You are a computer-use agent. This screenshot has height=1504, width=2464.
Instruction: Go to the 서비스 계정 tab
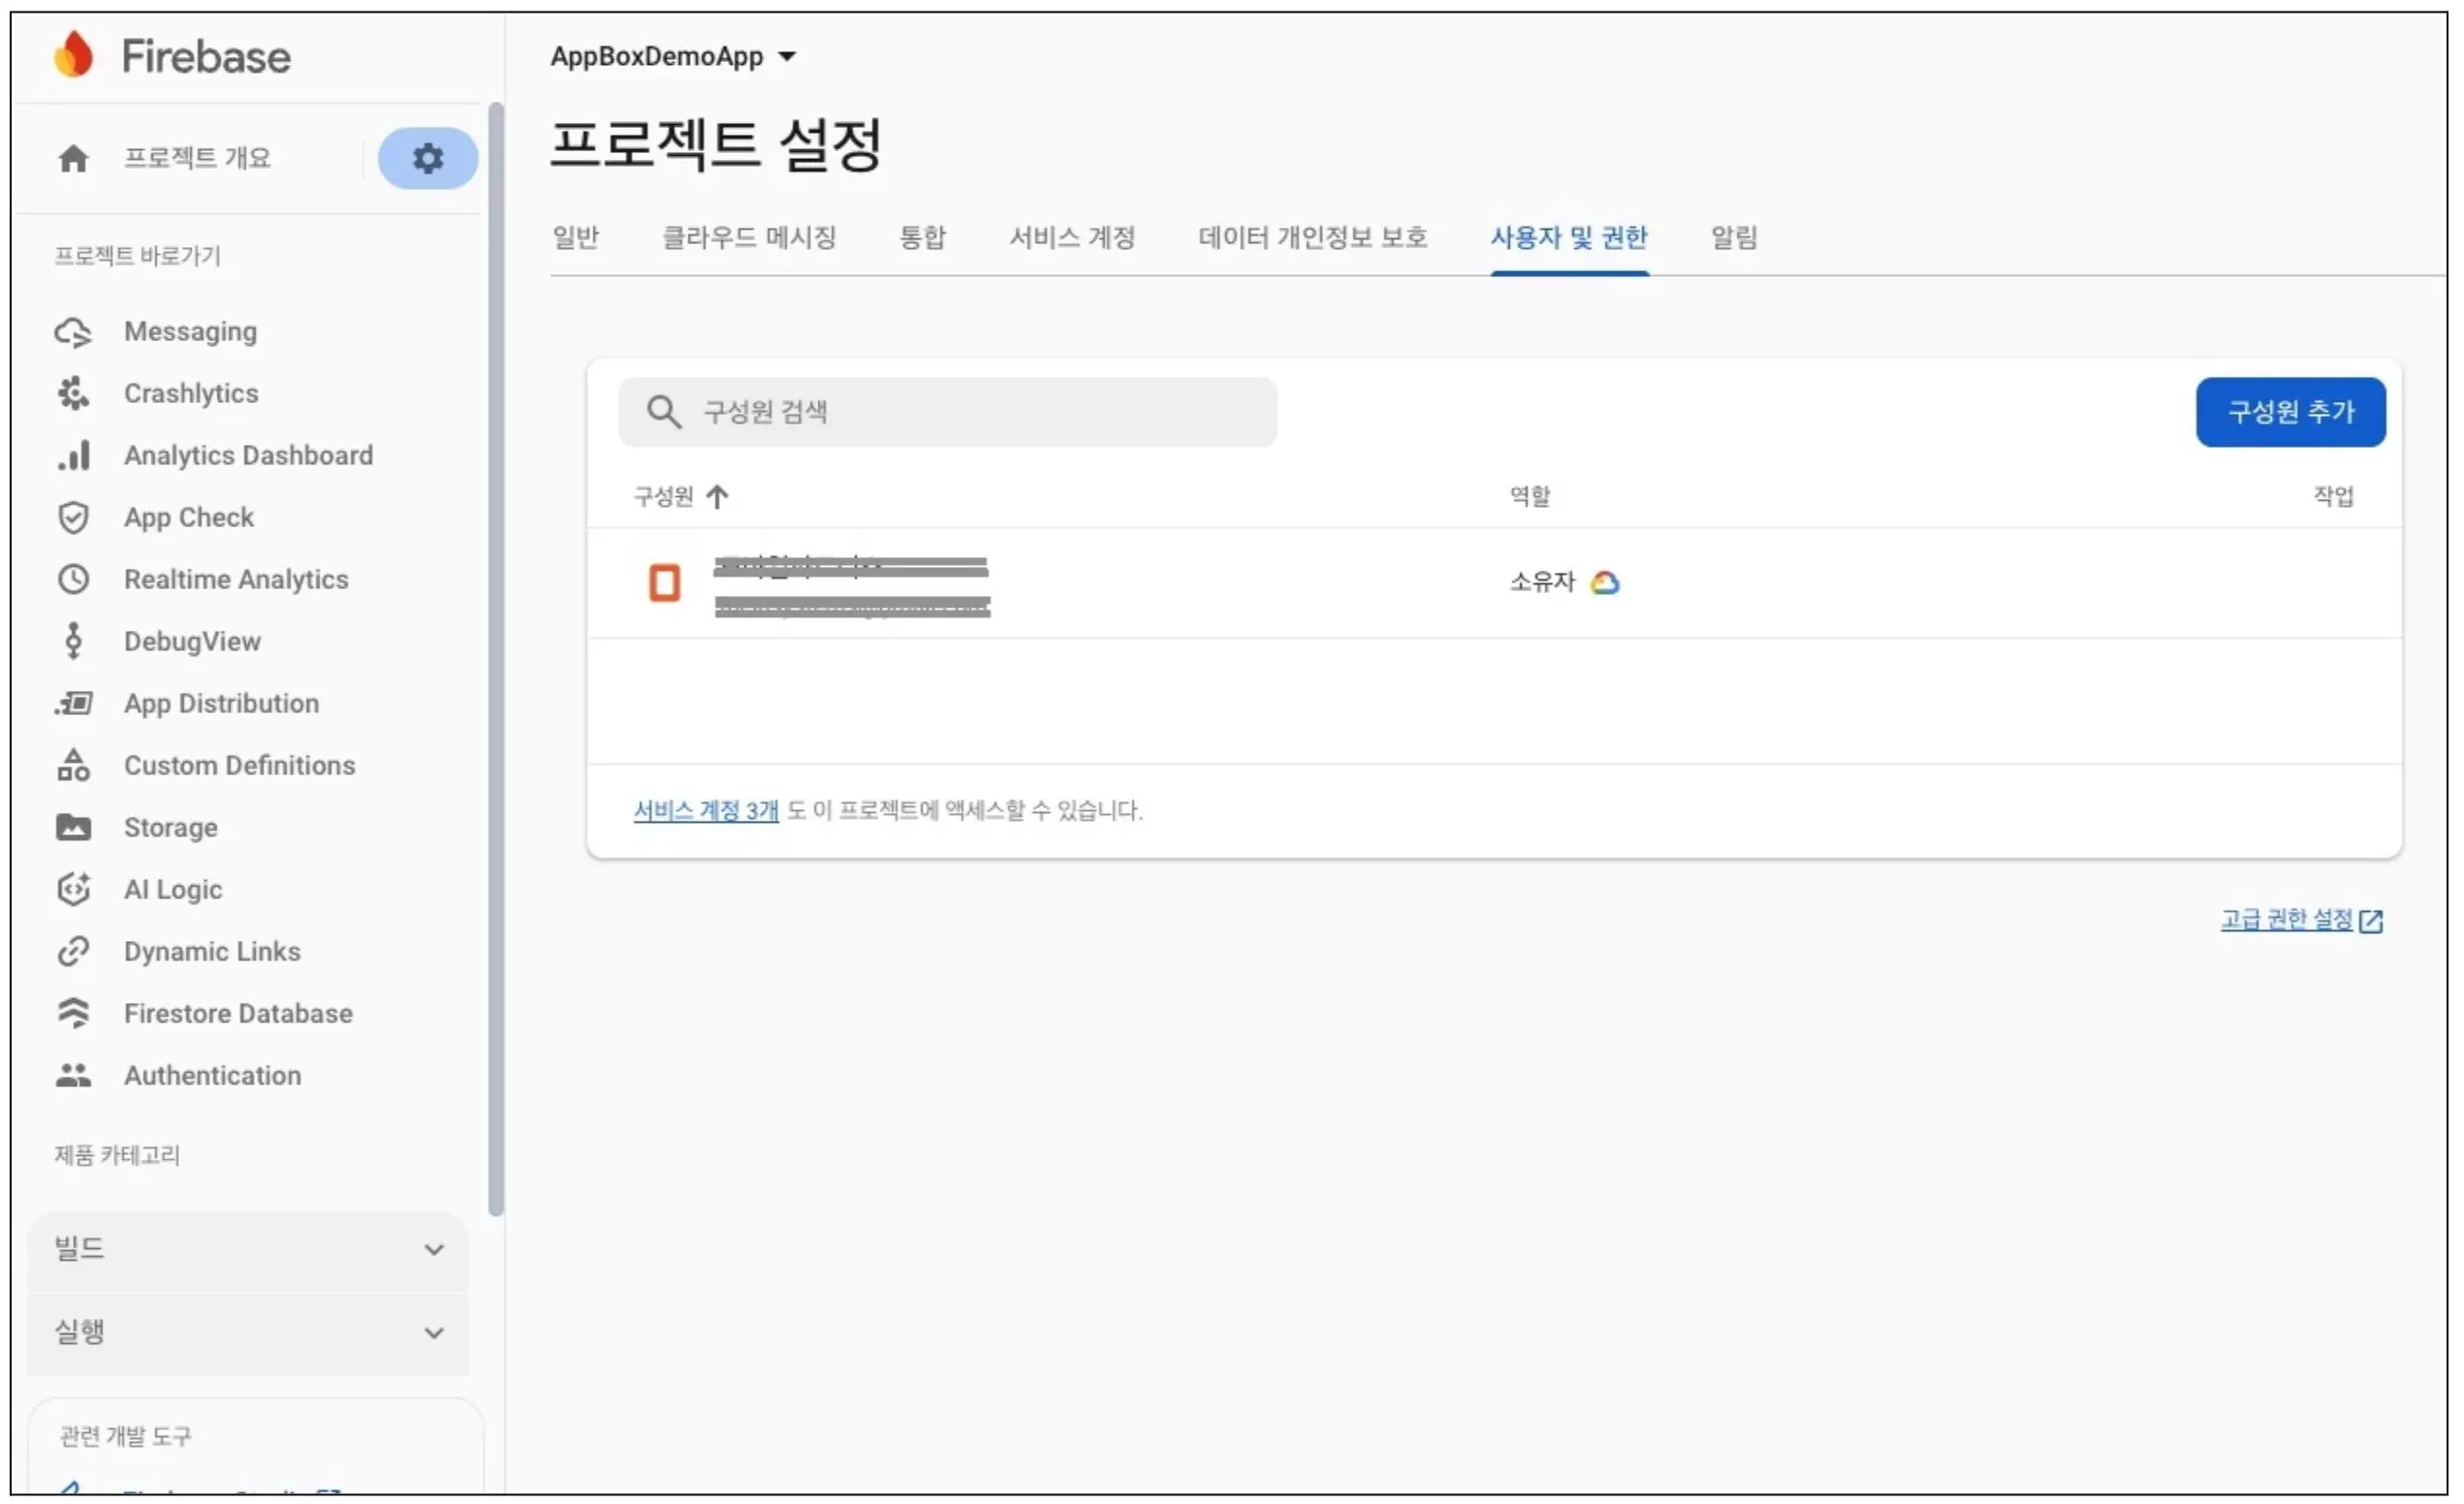[1072, 238]
